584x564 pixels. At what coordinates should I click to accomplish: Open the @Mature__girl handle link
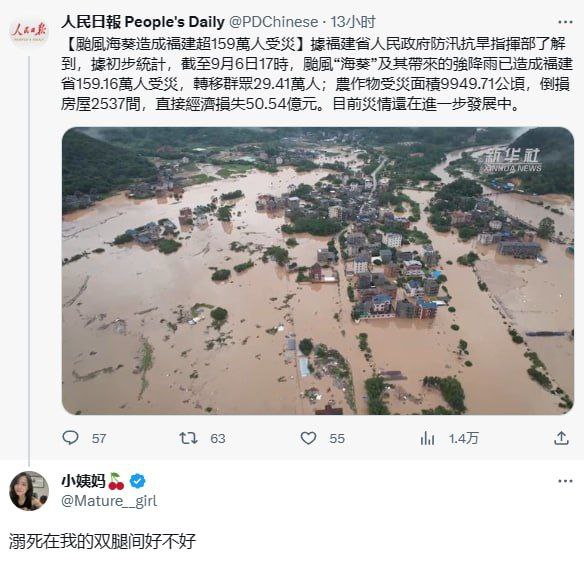(109, 501)
